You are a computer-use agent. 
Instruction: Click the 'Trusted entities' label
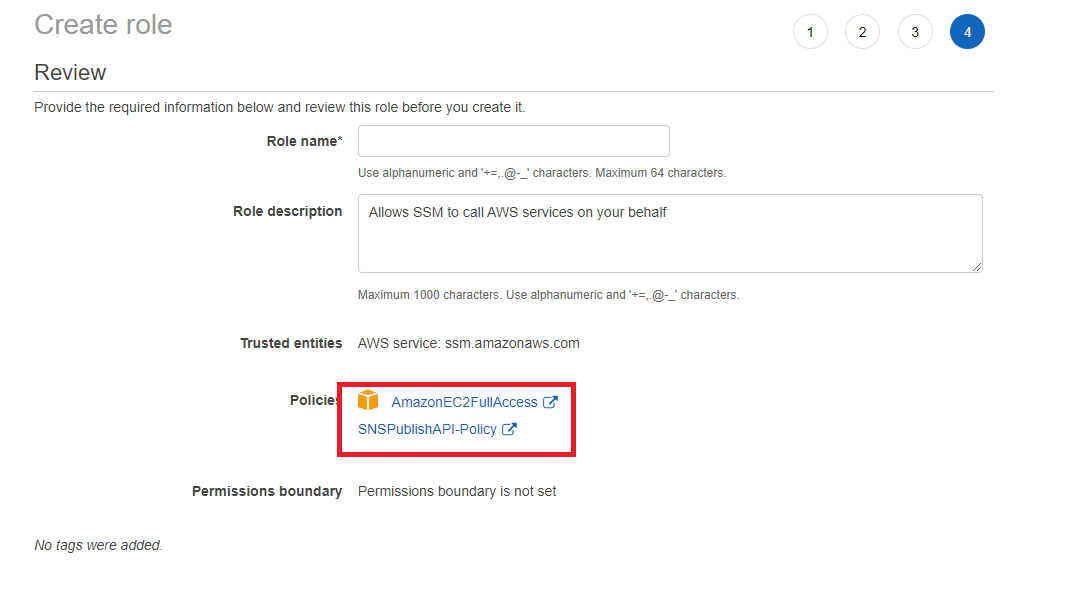pos(291,343)
